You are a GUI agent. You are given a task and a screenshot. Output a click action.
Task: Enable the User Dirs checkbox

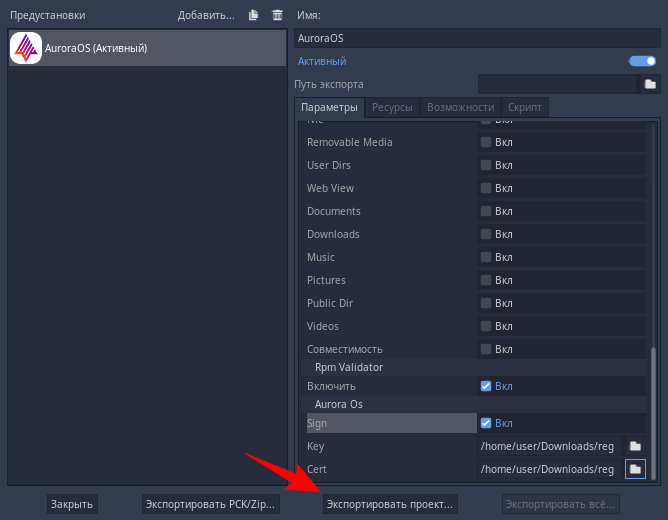tap(486, 165)
